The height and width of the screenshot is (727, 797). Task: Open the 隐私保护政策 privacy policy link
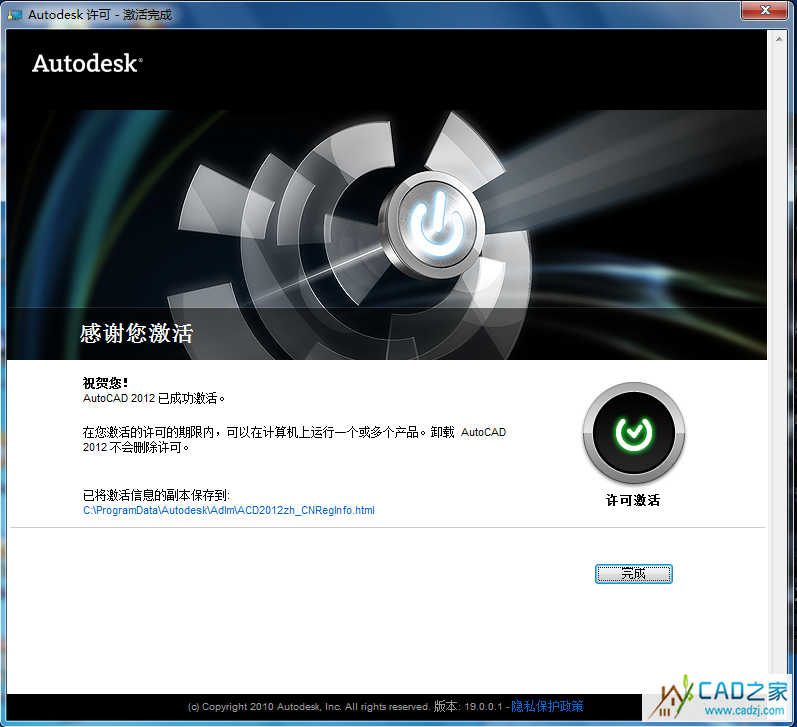(546, 706)
